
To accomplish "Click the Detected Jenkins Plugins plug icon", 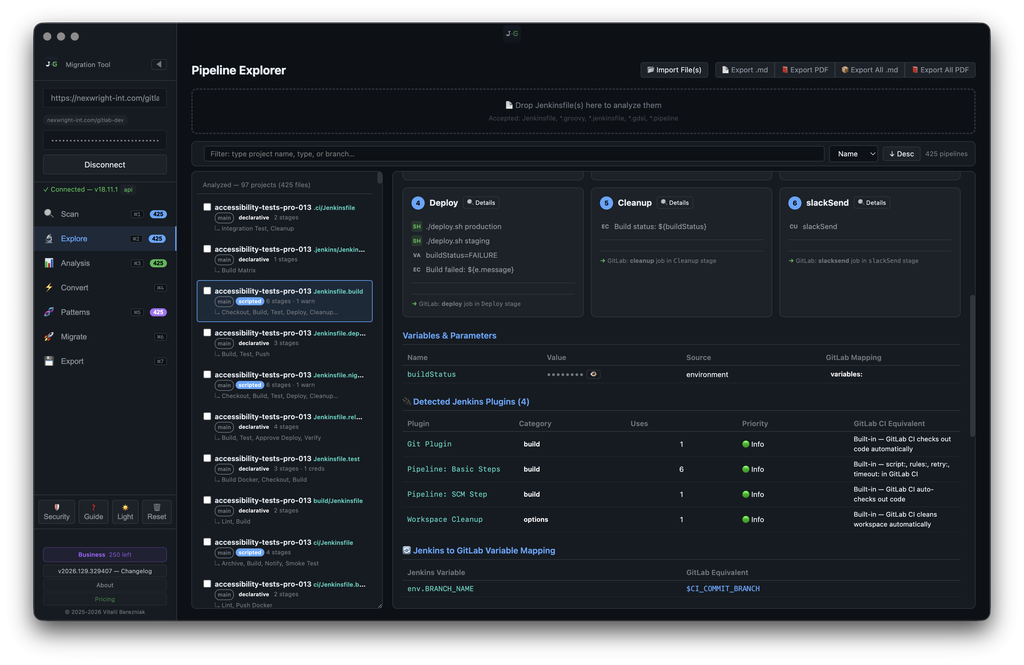I will coord(407,402).
